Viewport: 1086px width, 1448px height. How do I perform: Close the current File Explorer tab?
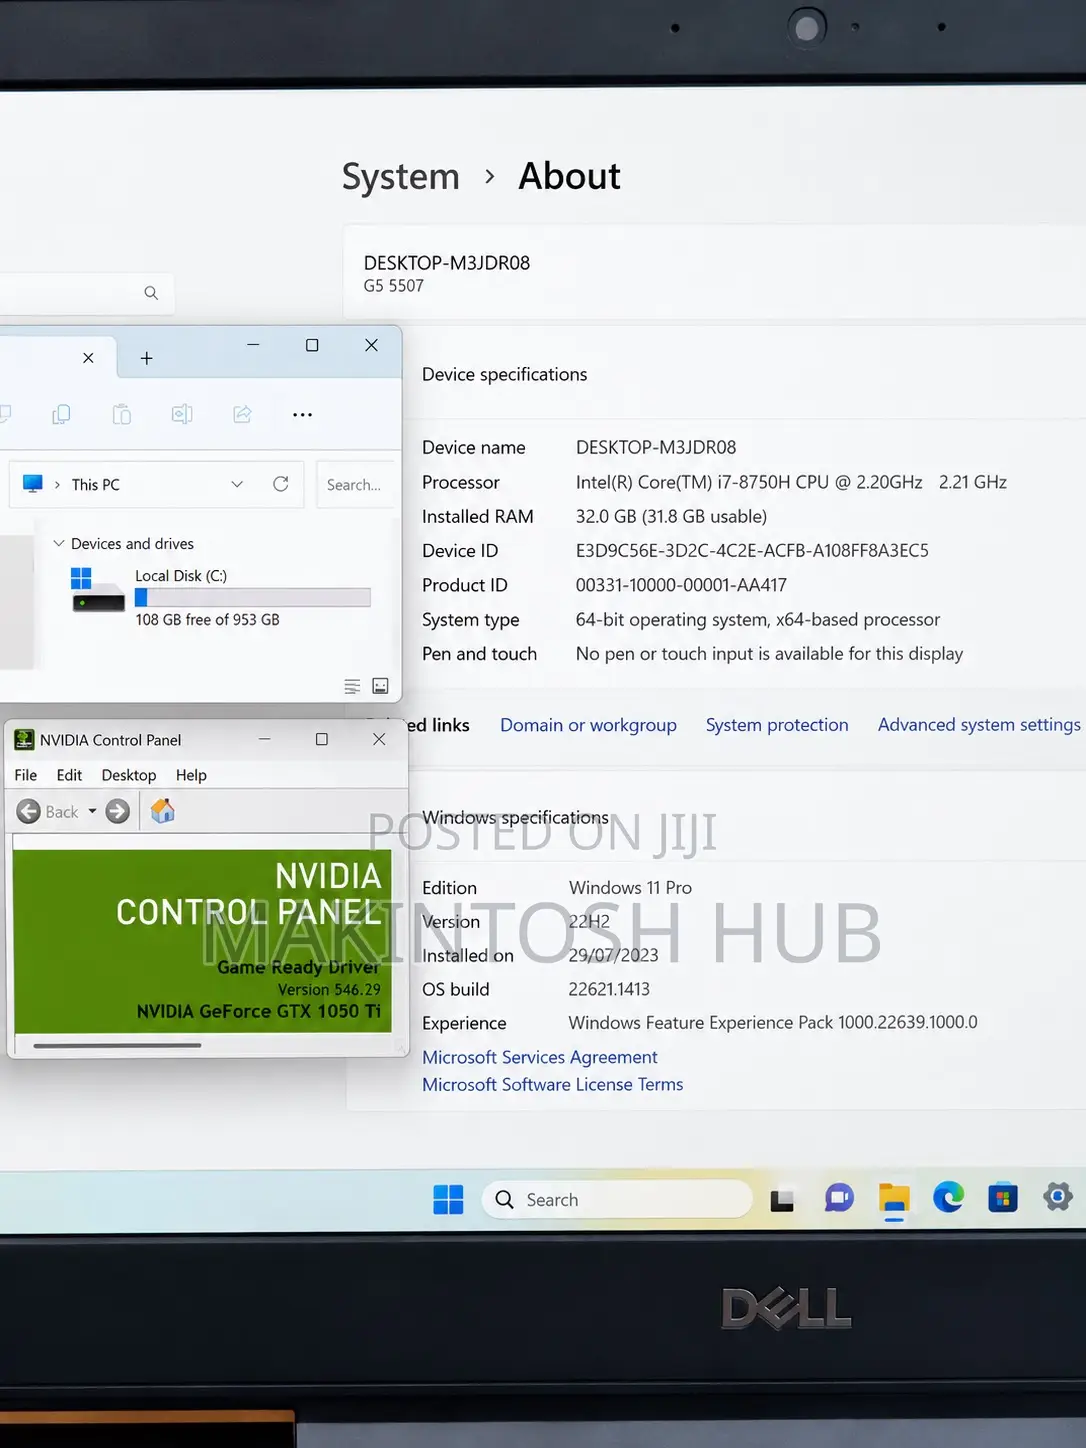point(88,358)
